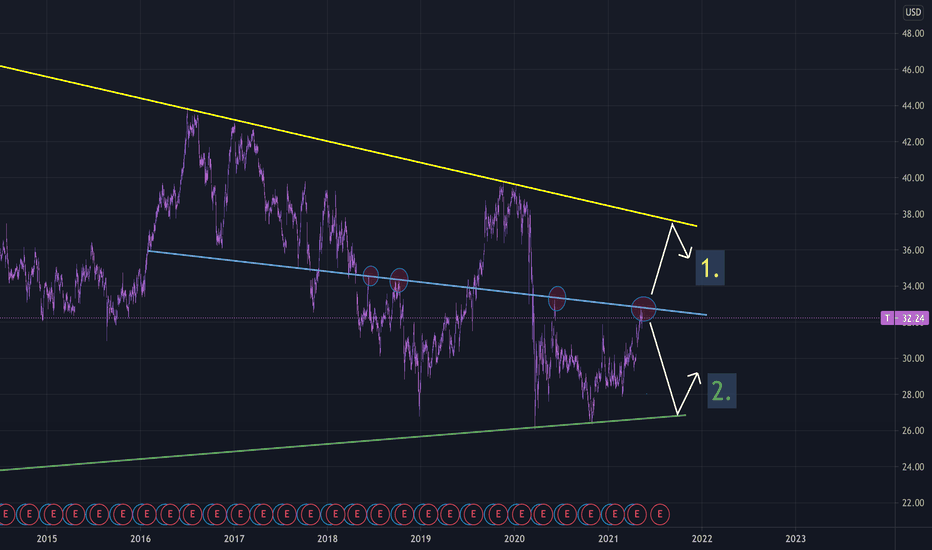
Task: Click the 34.00 price axis label
Action: point(913,286)
